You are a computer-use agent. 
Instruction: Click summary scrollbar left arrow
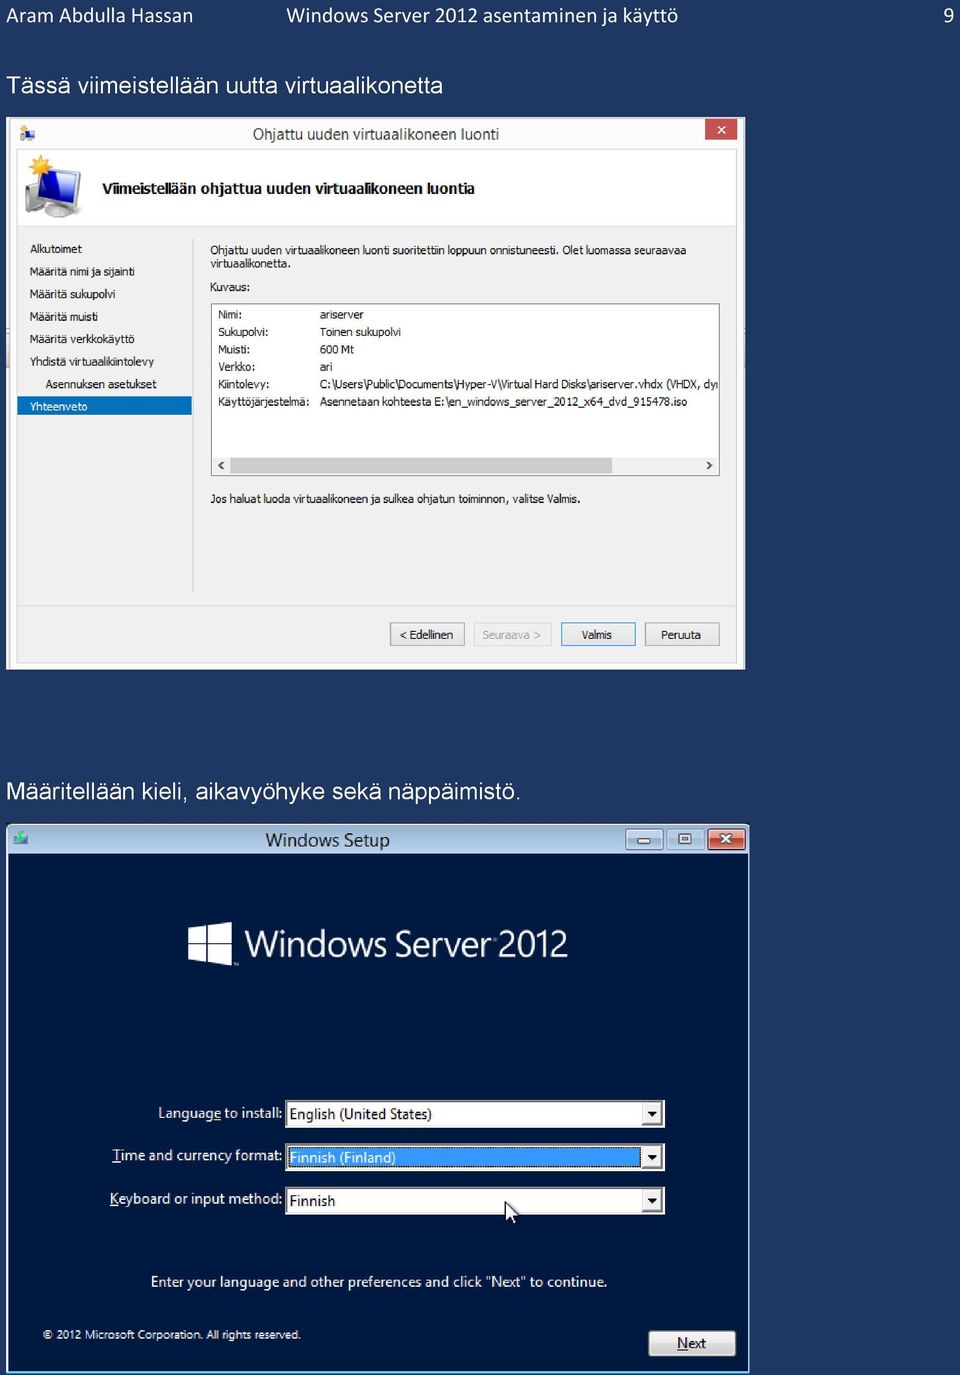pos(221,466)
